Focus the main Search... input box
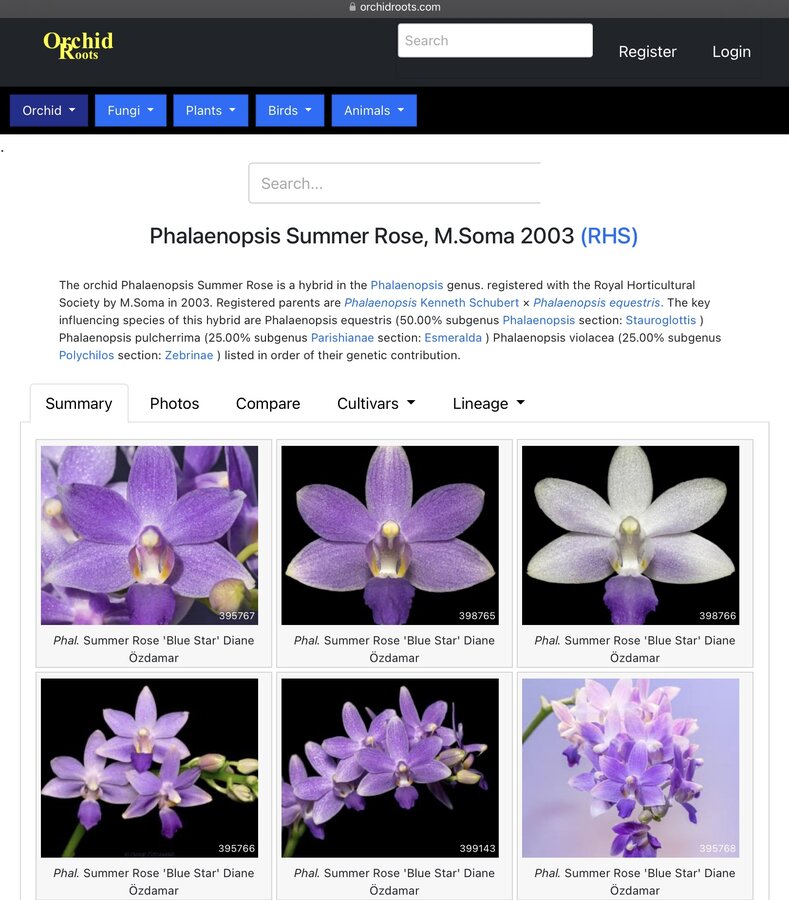 [395, 183]
